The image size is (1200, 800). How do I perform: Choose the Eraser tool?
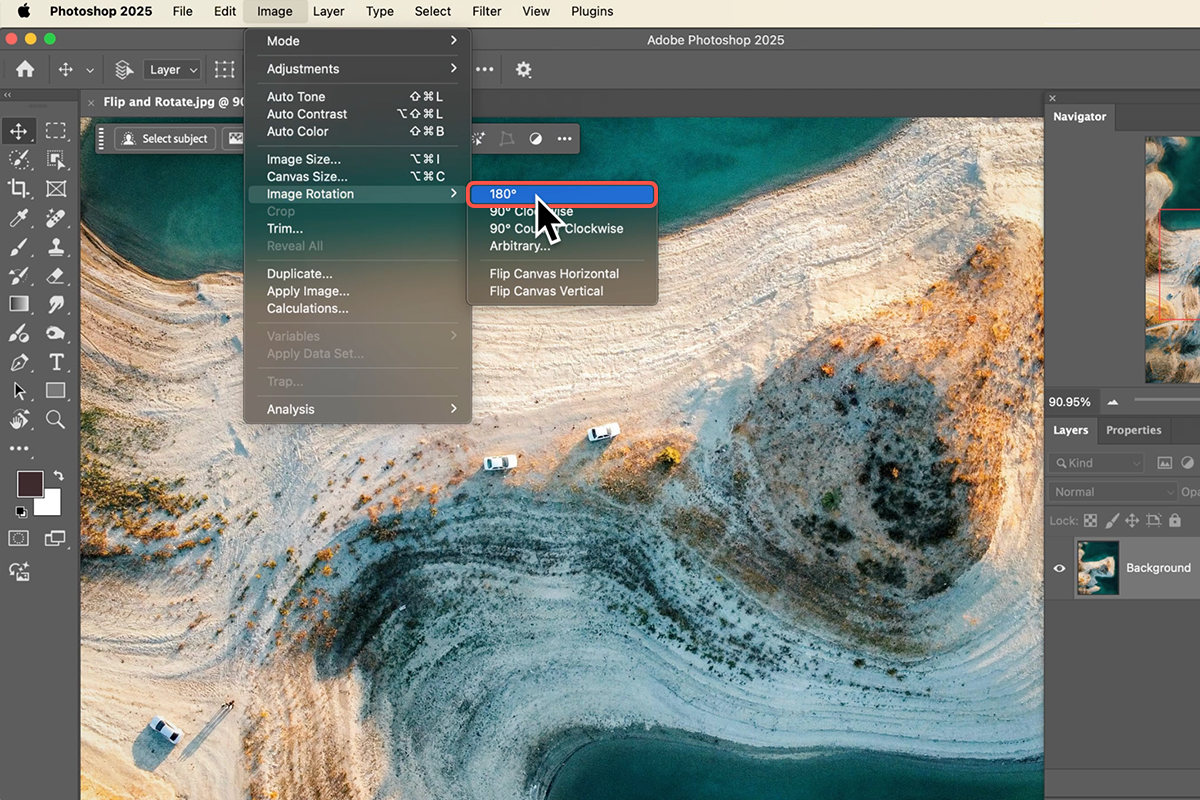point(56,275)
